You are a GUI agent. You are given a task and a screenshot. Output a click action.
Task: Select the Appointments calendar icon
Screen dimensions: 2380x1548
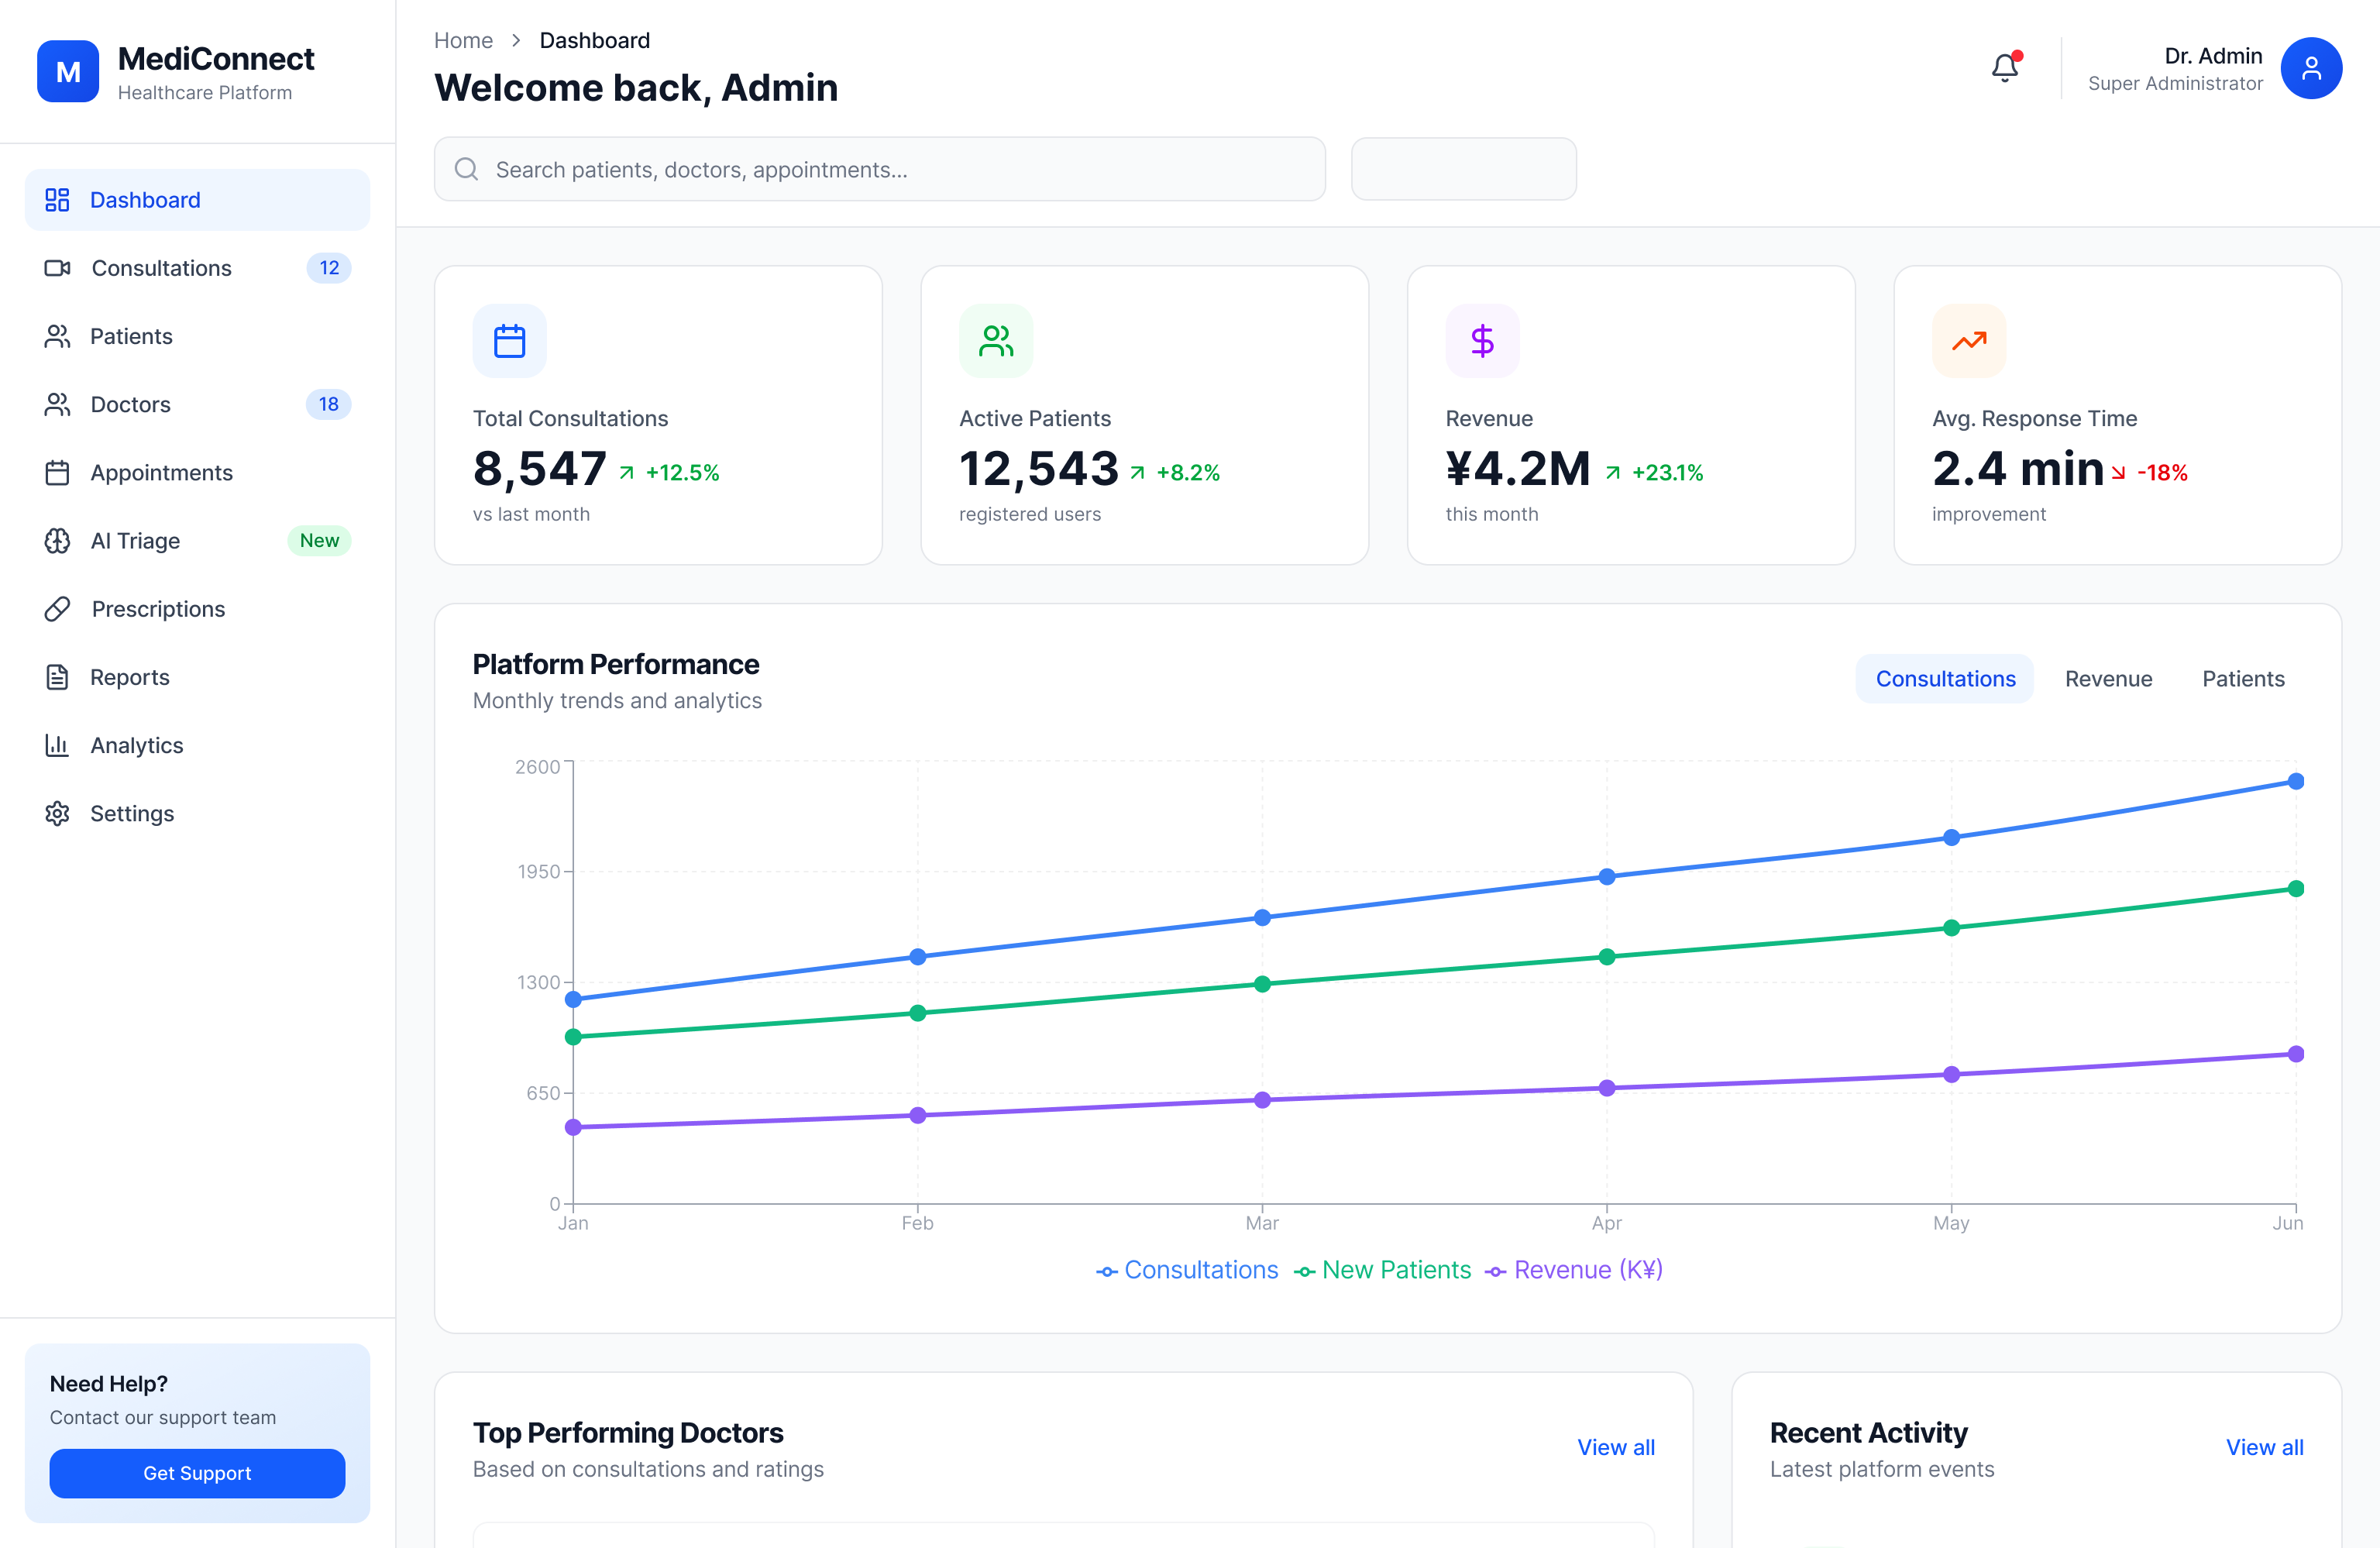point(57,472)
